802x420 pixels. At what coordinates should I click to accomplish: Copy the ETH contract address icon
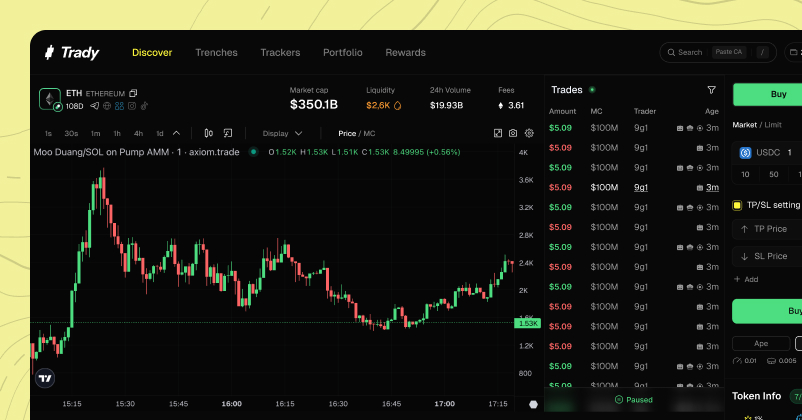pyautogui.click(x=133, y=93)
